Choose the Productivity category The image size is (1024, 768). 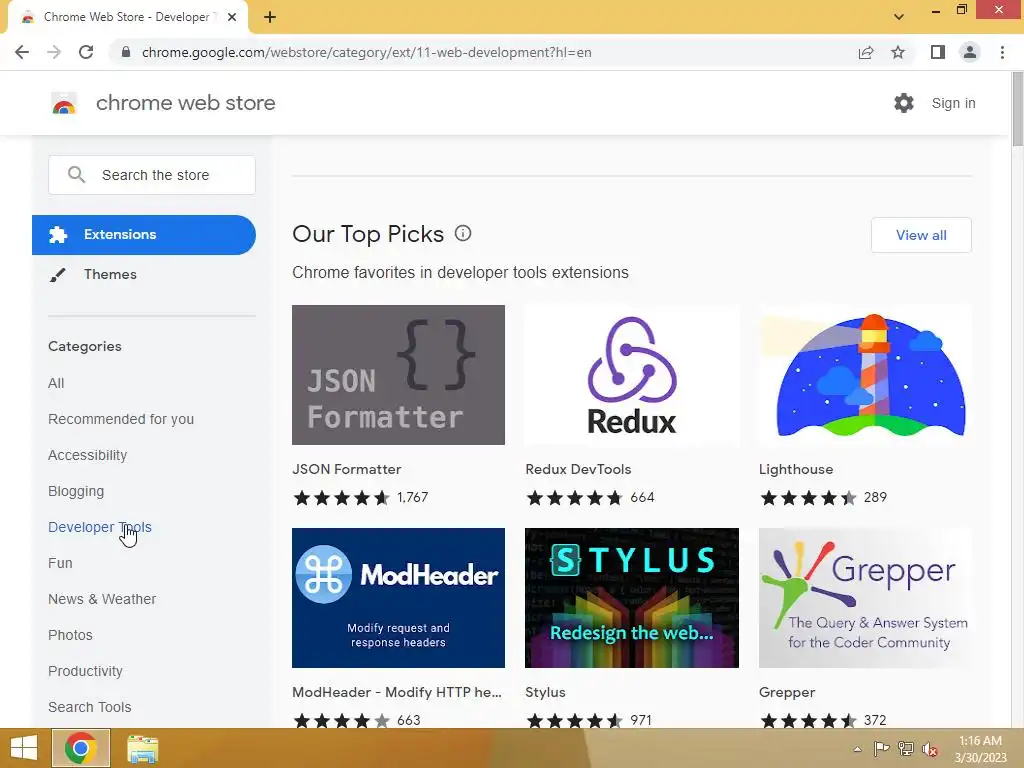(x=86, y=671)
